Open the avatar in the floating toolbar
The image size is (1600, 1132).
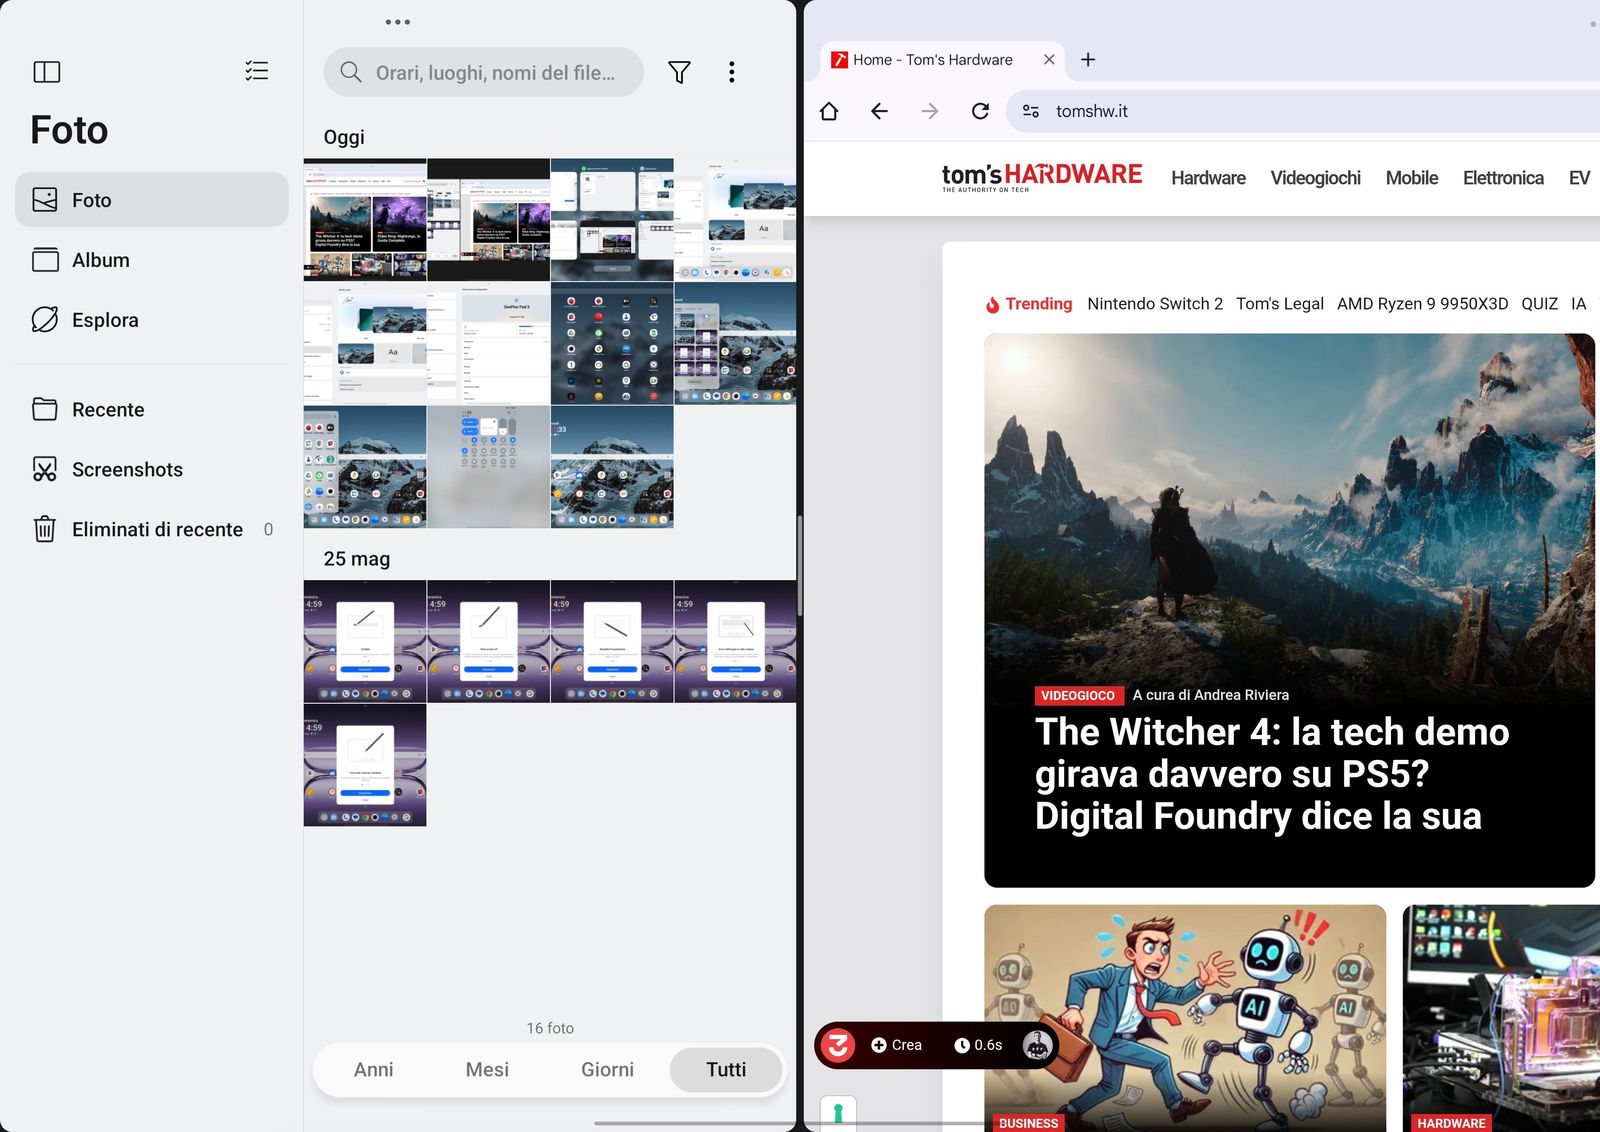pyautogui.click(x=1038, y=1045)
